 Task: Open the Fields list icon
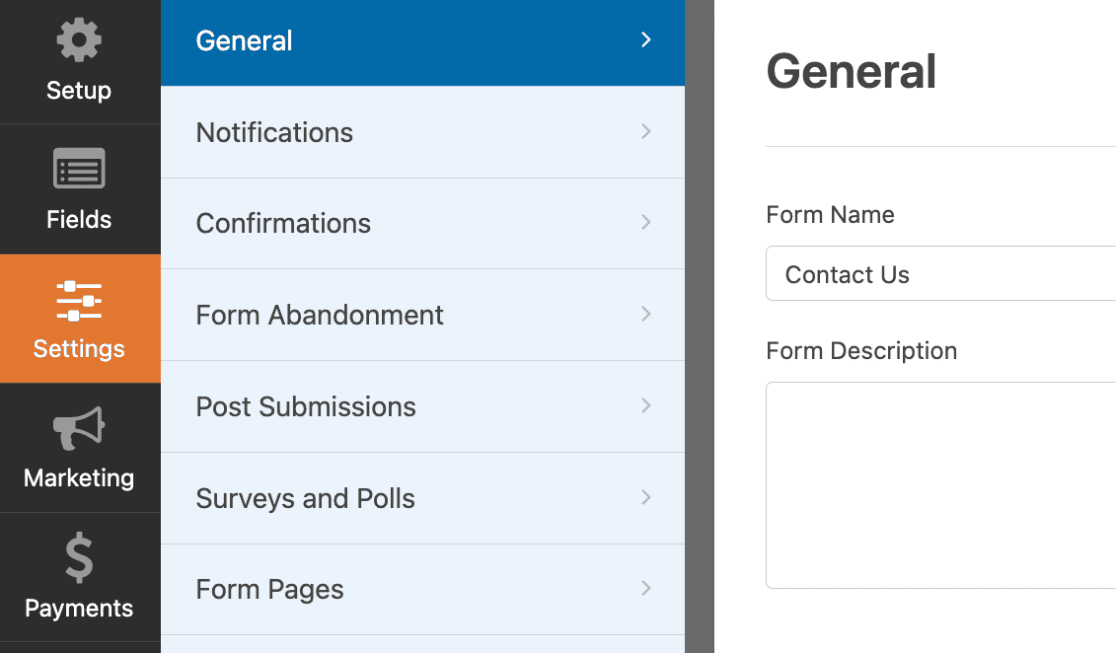(79, 168)
